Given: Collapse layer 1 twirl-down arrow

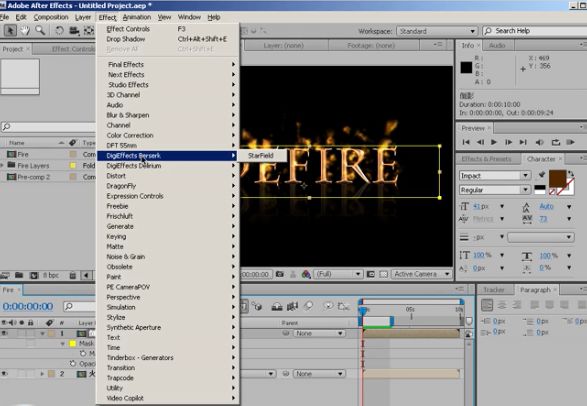Looking at the screenshot, I should pyautogui.click(x=42, y=333).
